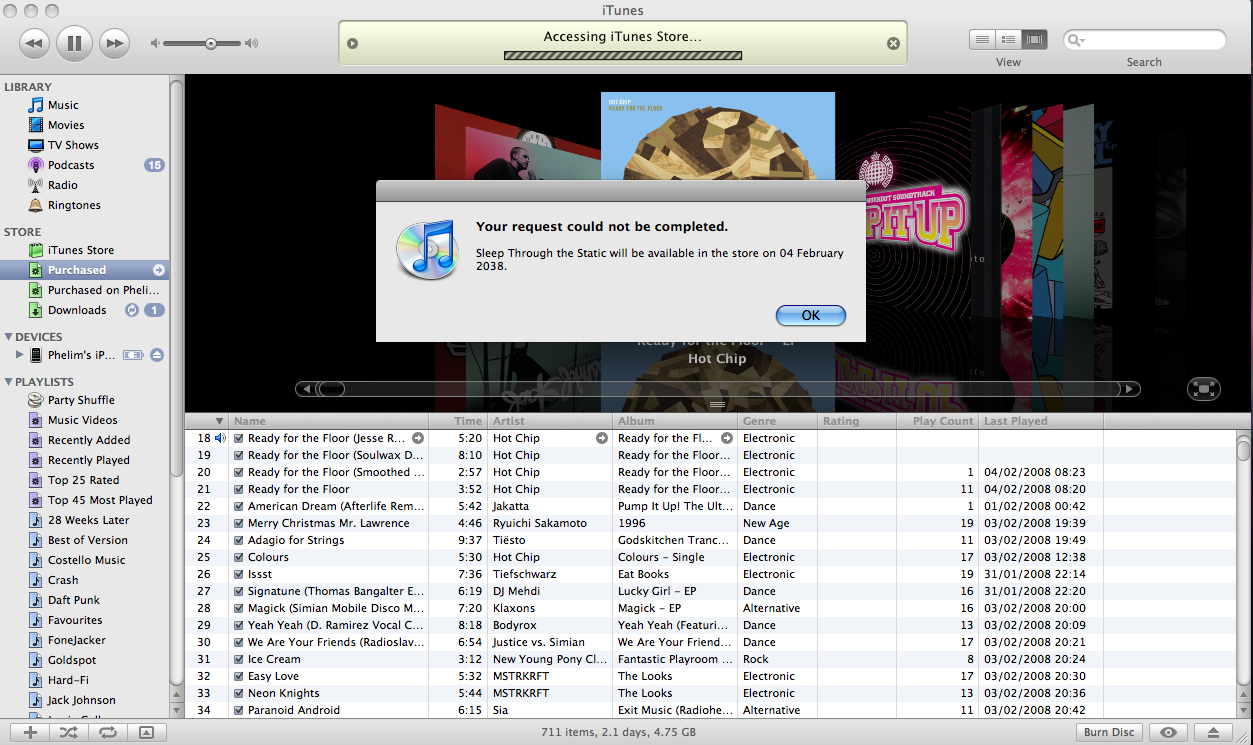Step Cover Flow right with arrow
1253x745 pixels.
[1129, 389]
